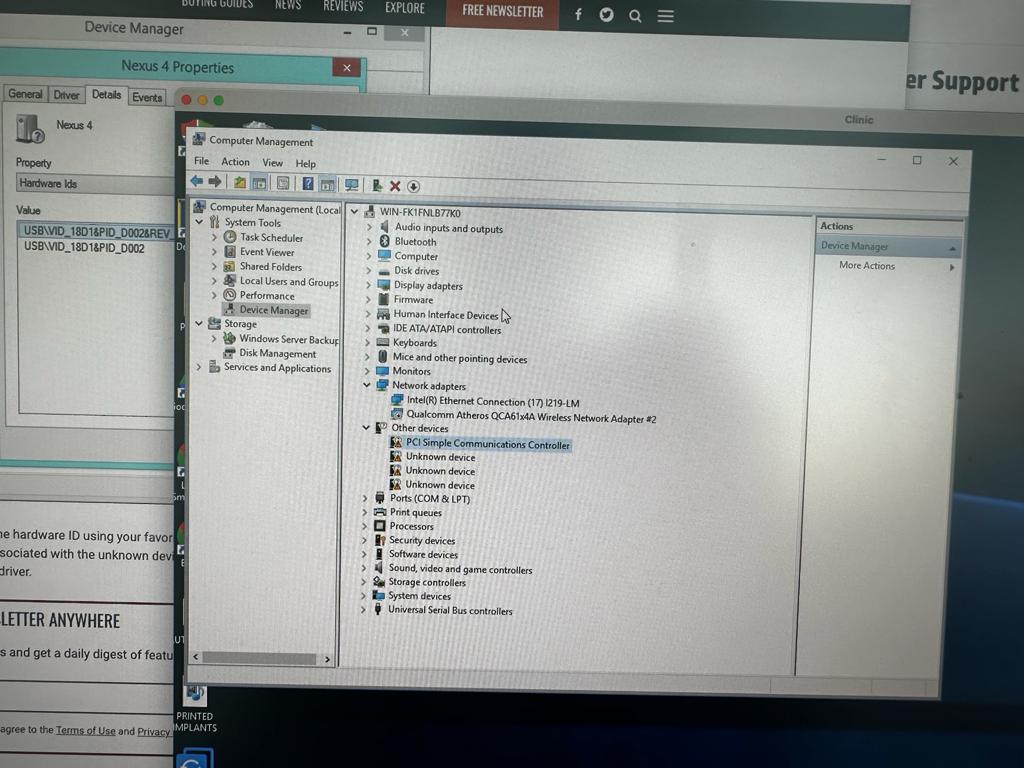This screenshot has height=768, width=1024.
Task: Switch to the Driver tab in Nexus 4 Properties
Action: click(x=66, y=95)
